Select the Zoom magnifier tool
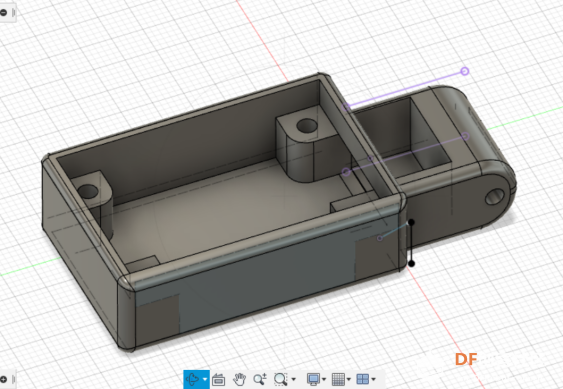This screenshot has width=563, height=389. (260, 379)
